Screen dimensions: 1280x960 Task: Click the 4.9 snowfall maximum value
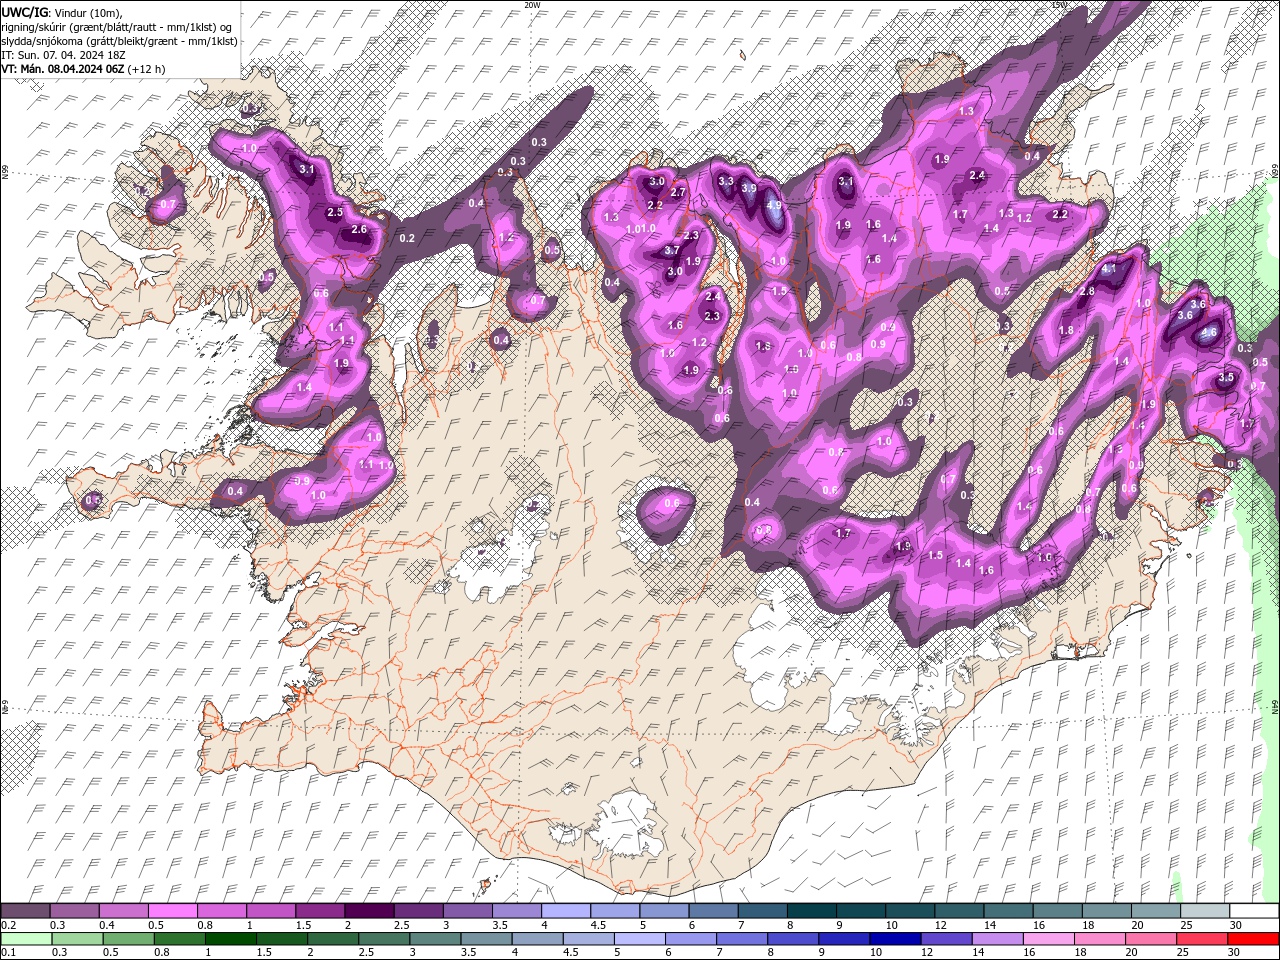click(x=773, y=205)
